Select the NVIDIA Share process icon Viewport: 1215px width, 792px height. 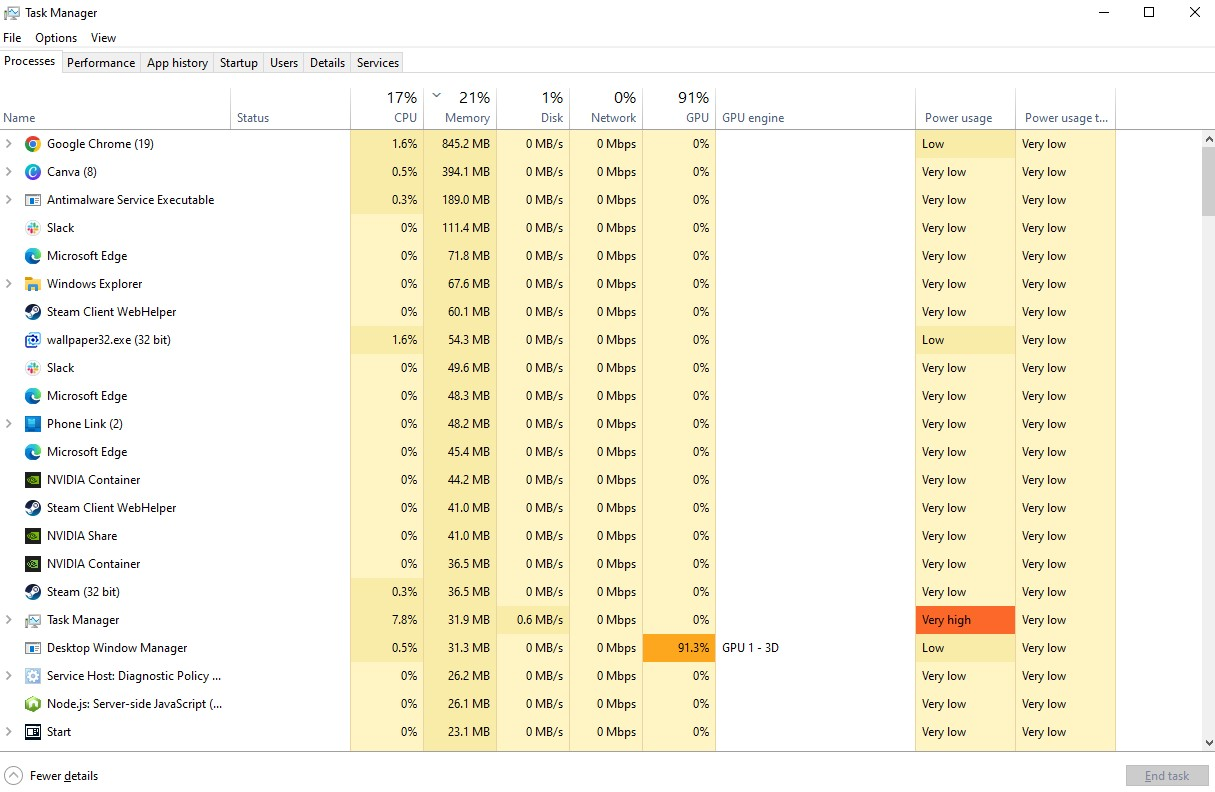click(x=32, y=536)
